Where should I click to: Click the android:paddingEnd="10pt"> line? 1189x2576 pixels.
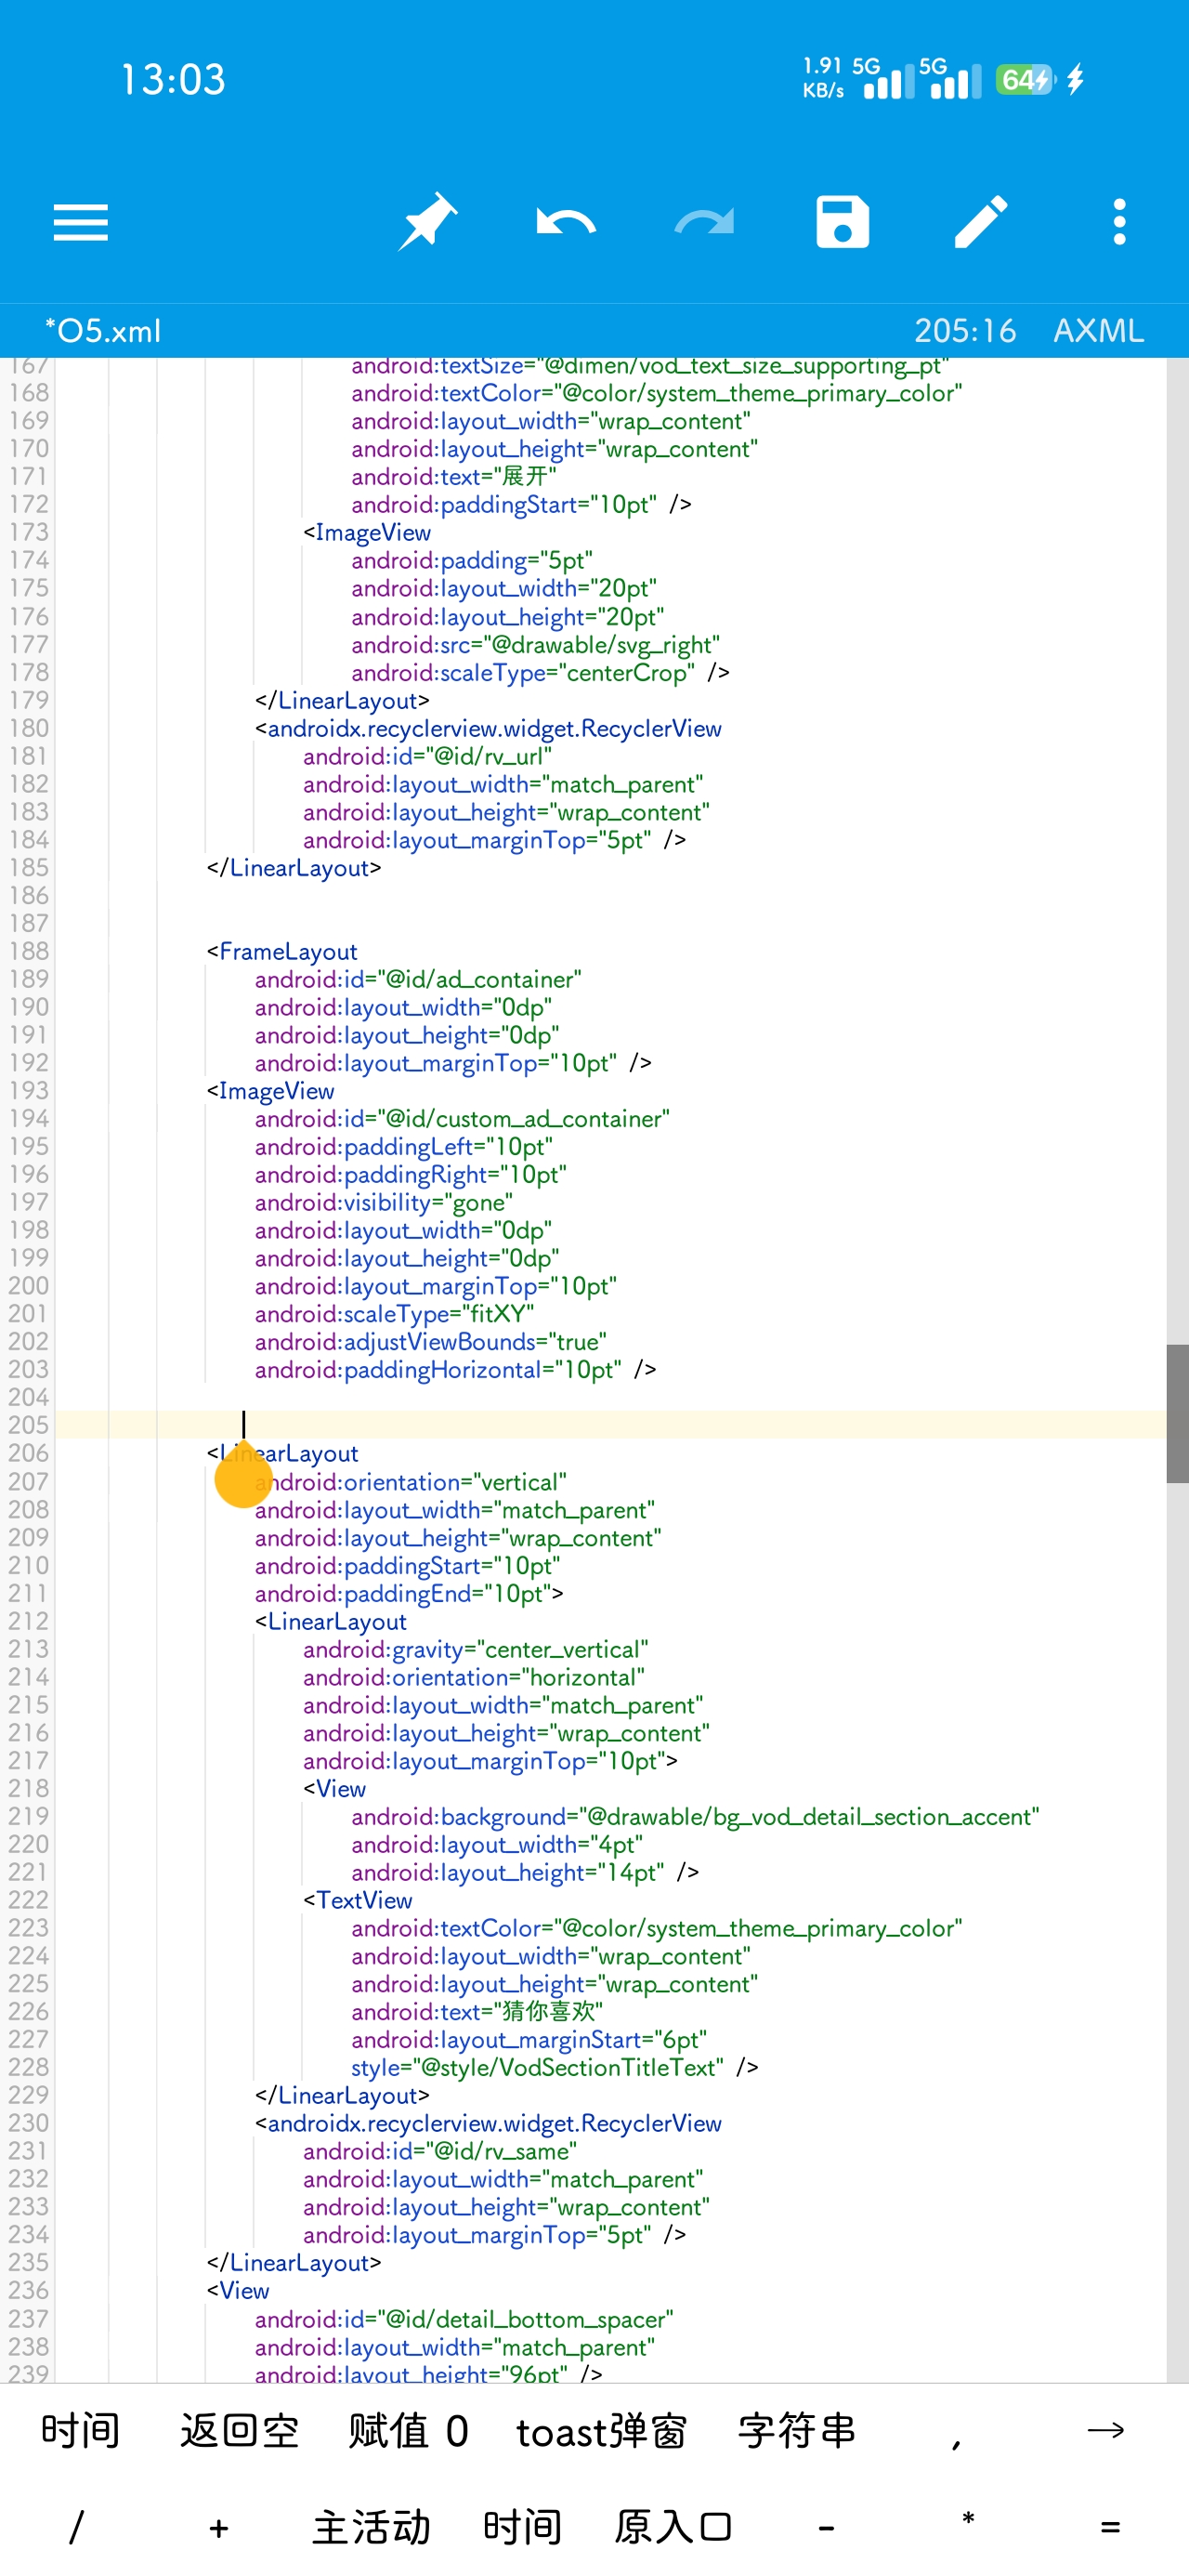click(x=408, y=1593)
